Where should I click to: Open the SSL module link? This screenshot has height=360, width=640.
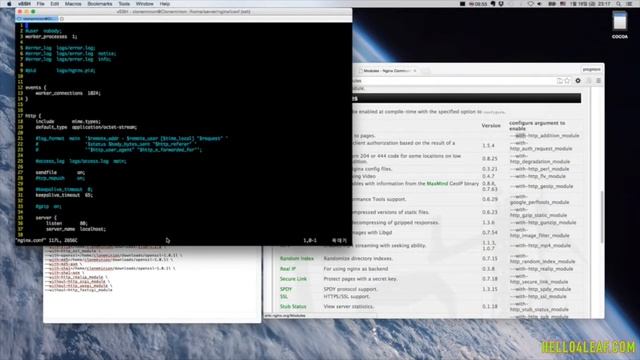click(284, 296)
